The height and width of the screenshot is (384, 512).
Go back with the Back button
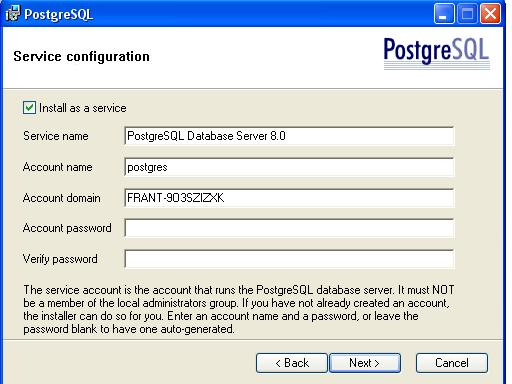tap(292, 363)
